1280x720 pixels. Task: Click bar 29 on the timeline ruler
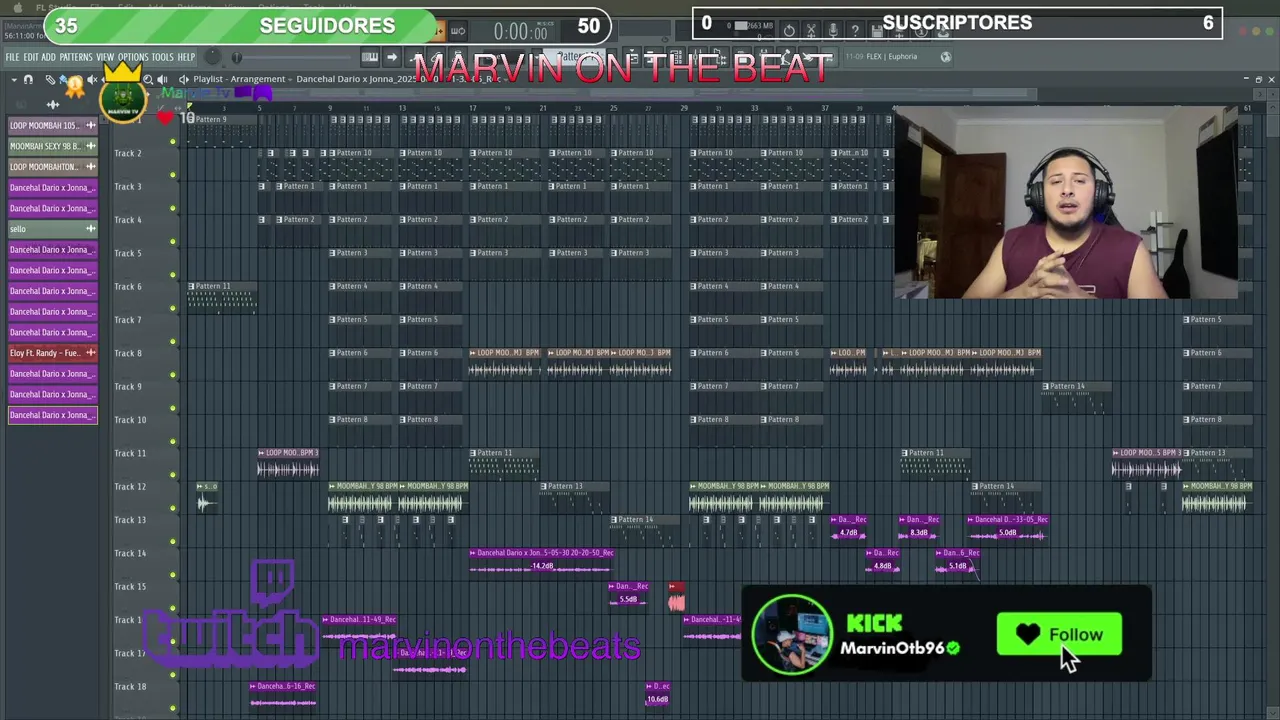coord(684,108)
